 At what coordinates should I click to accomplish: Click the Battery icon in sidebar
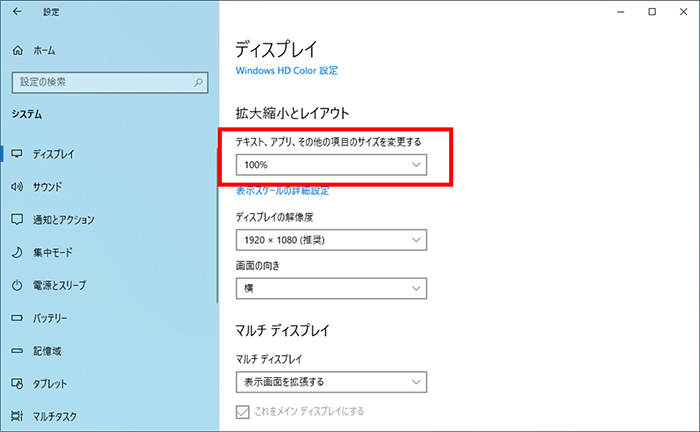pos(17,319)
